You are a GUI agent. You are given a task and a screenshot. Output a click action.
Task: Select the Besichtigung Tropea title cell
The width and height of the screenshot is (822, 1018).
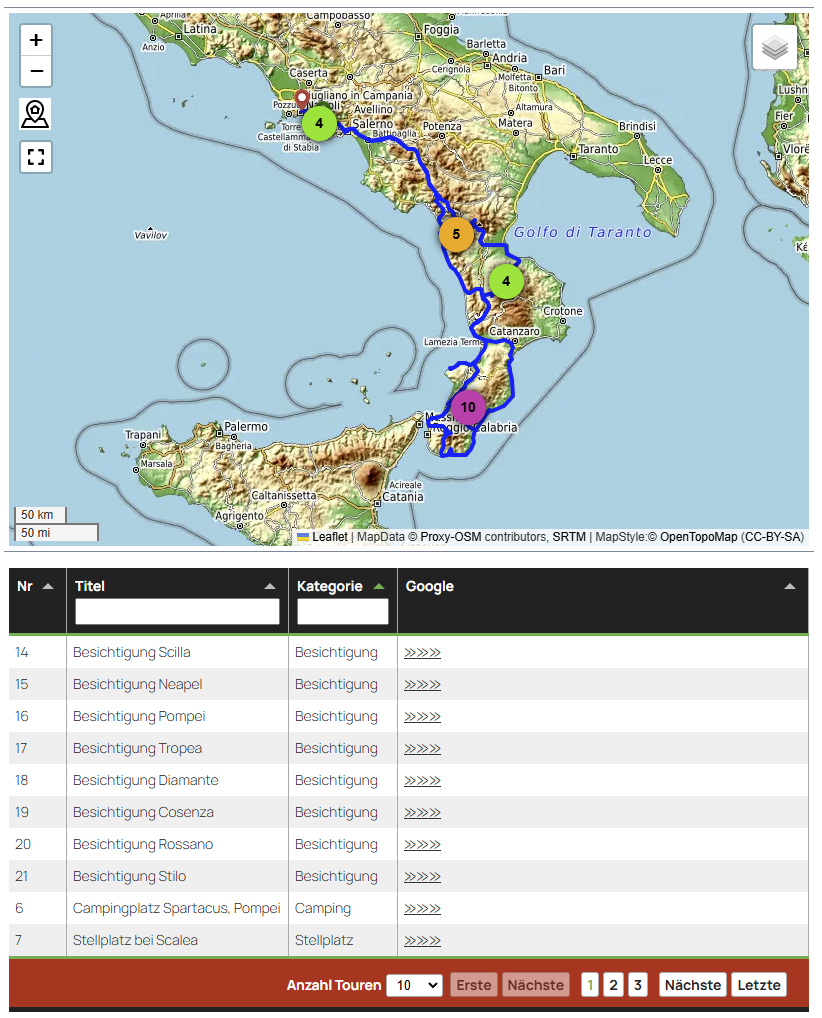tap(177, 749)
